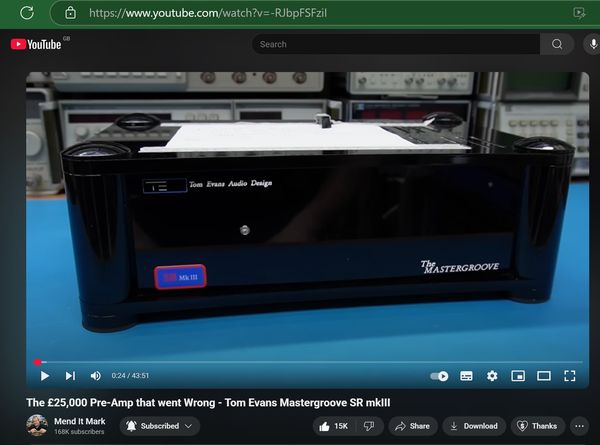Open the more actions three-dot menu

(x=579, y=426)
